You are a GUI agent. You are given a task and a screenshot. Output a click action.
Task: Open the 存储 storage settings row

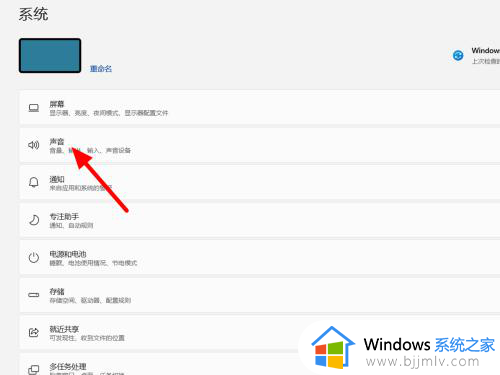(x=260, y=295)
